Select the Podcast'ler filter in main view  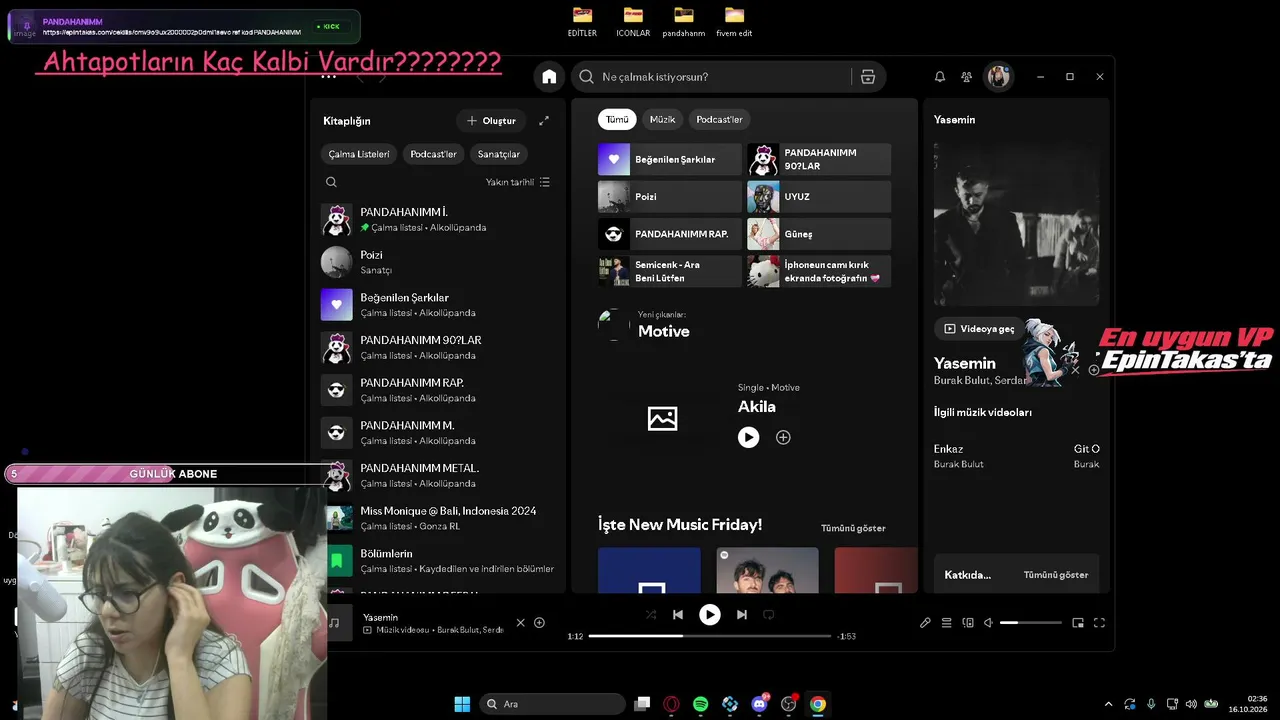719,119
